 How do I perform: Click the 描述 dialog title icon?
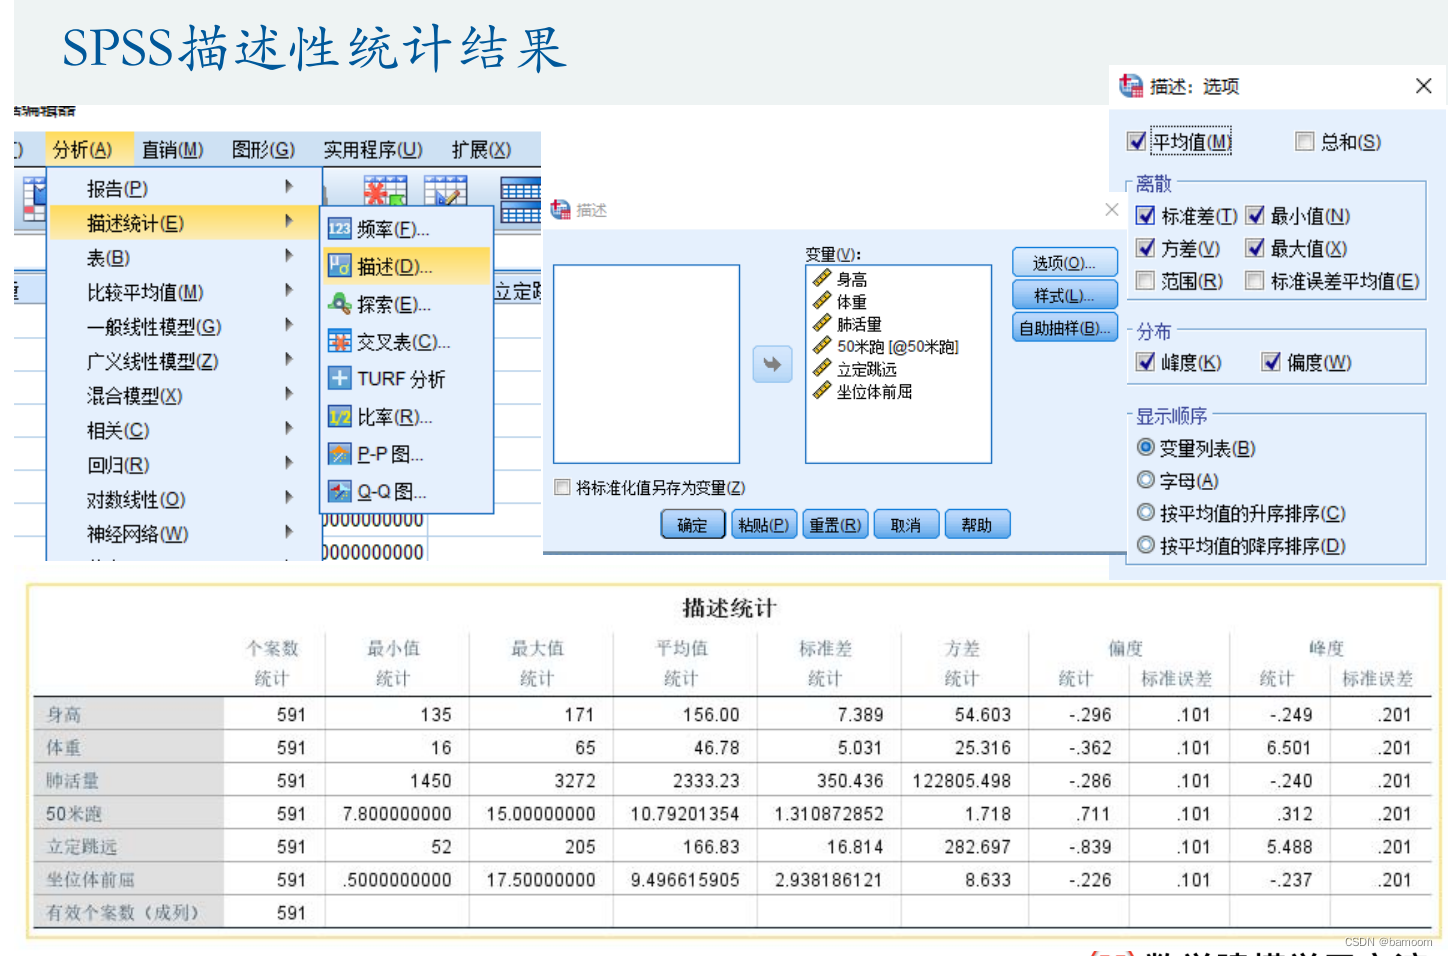[x=561, y=209]
